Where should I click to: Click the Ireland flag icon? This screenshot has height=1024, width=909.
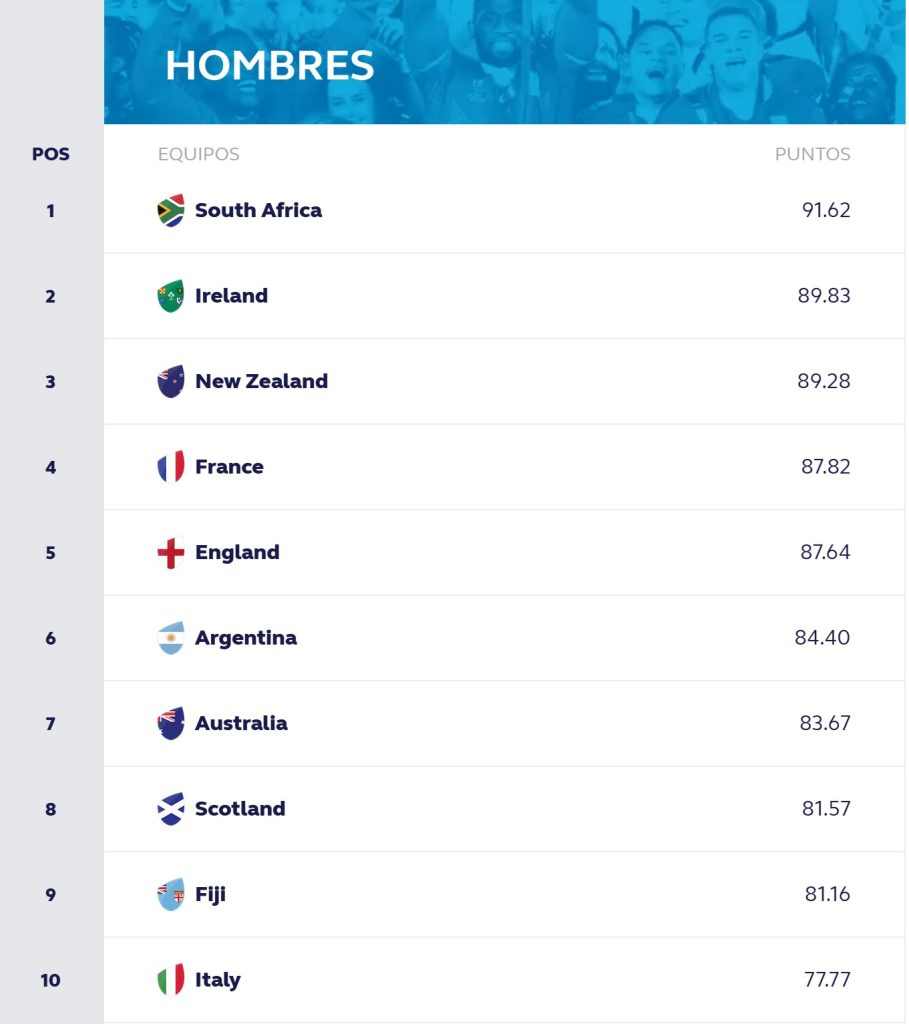coord(171,296)
